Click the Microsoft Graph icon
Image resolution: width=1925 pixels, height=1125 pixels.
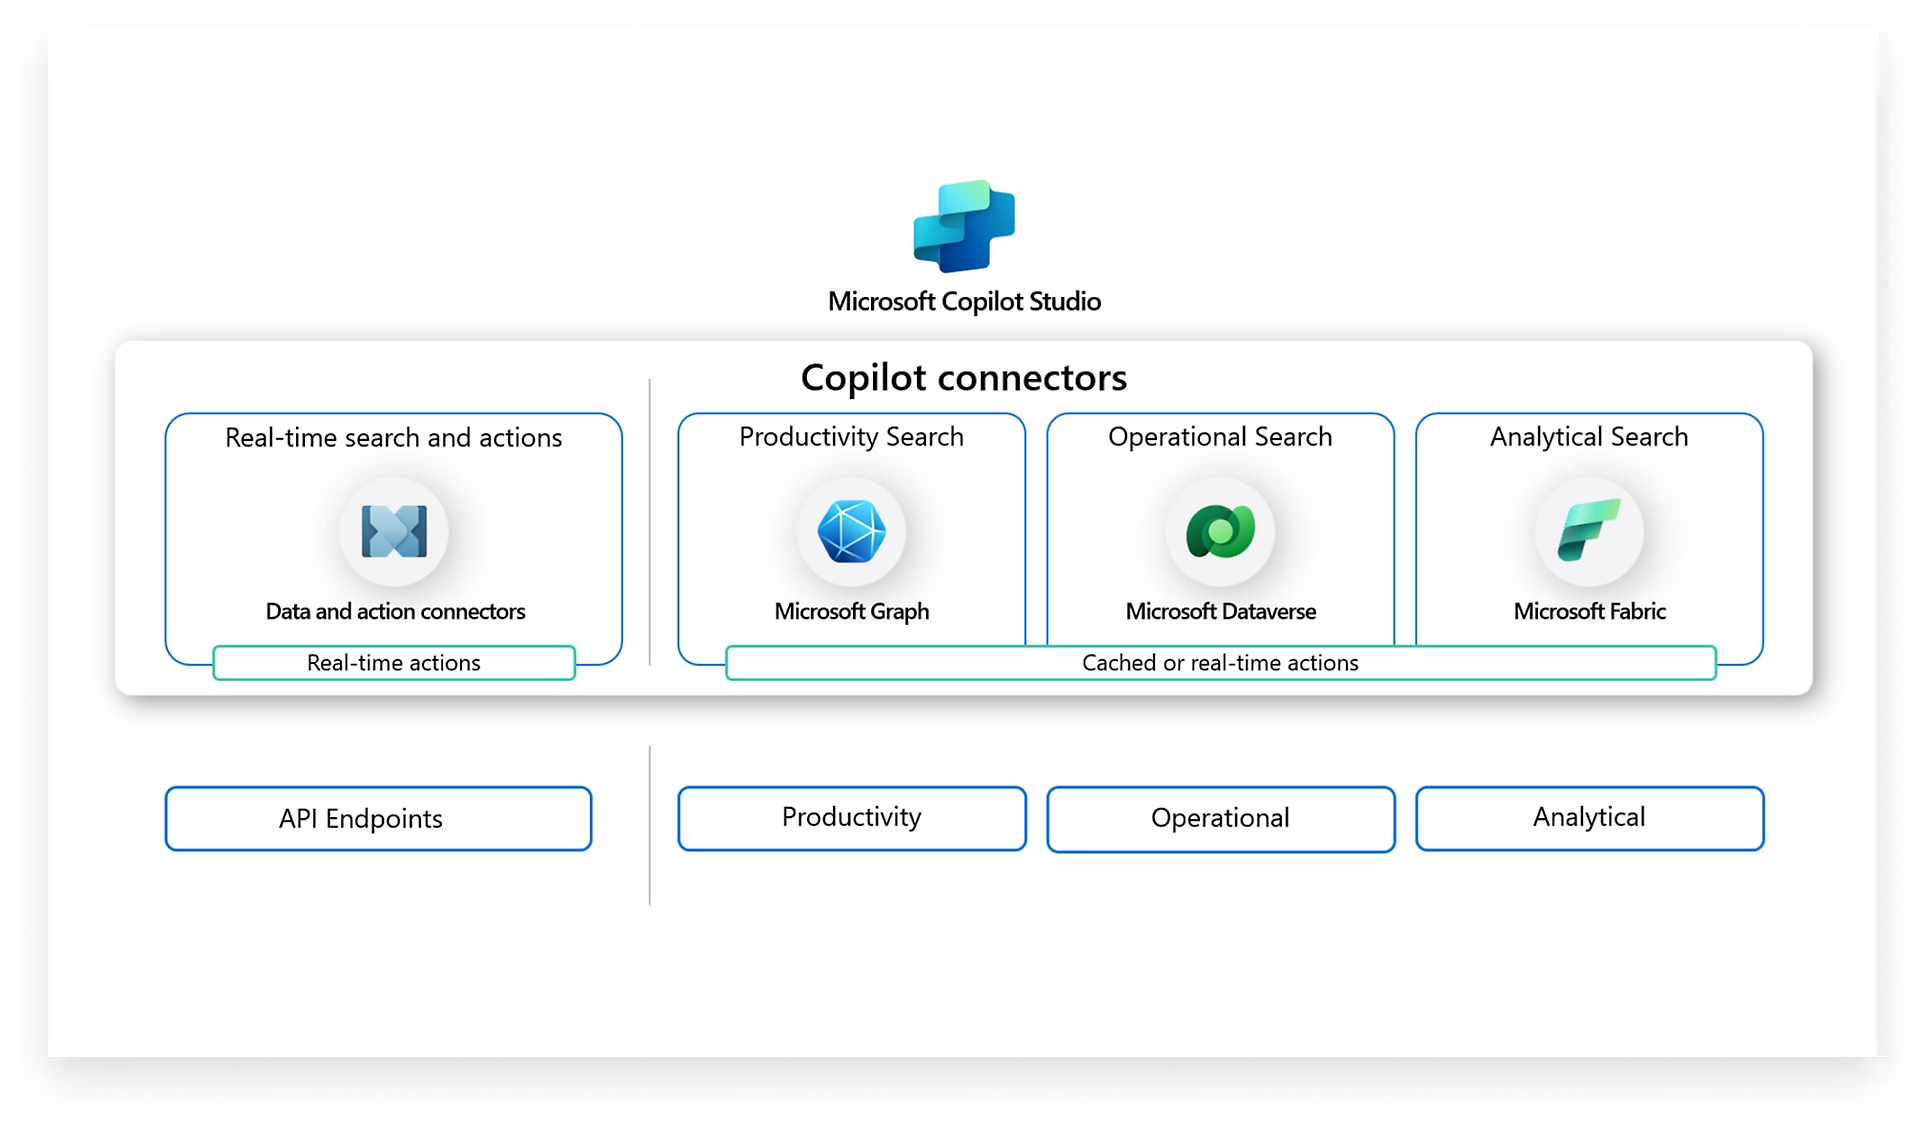[851, 532]
